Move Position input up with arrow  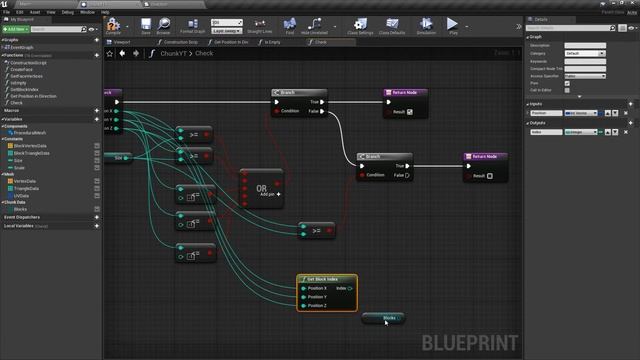point(608,113)
